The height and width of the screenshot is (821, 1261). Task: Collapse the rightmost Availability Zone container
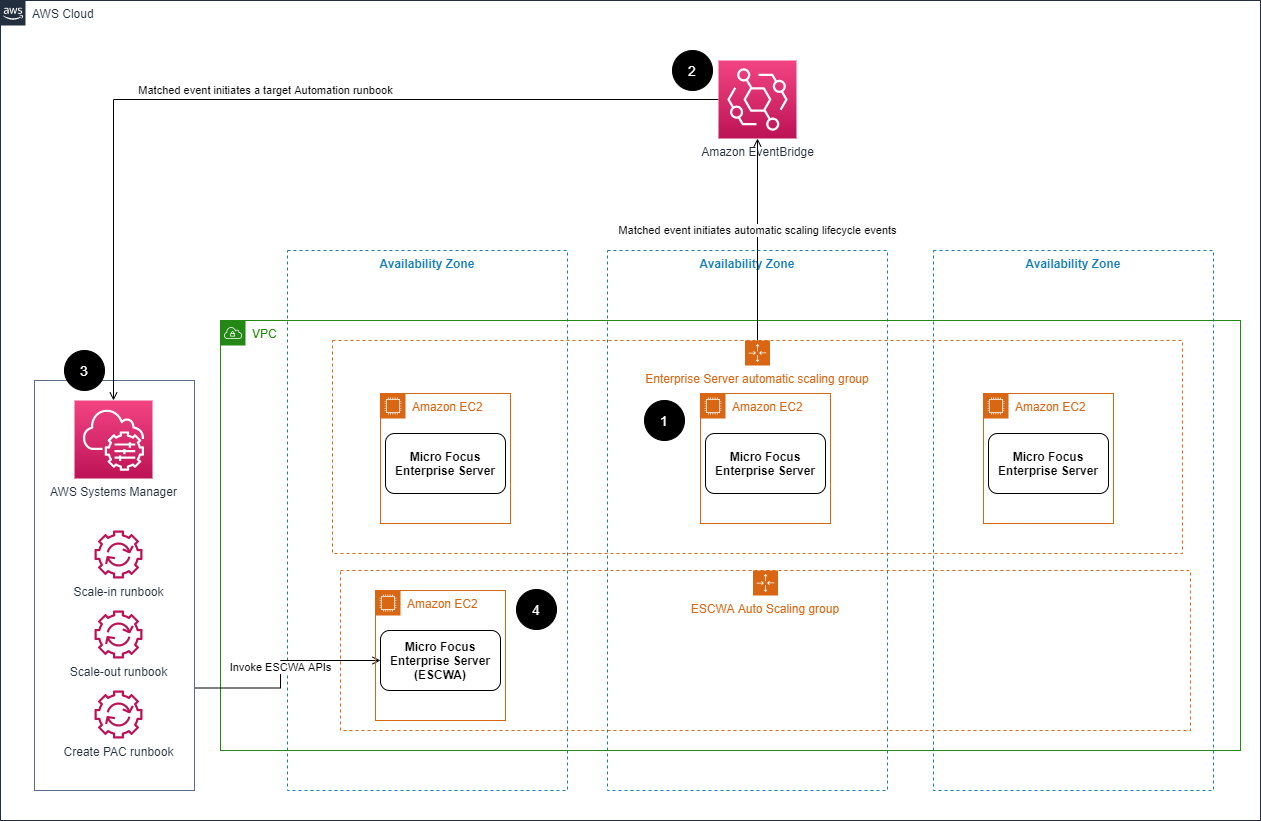click(x=1073, y=263)
